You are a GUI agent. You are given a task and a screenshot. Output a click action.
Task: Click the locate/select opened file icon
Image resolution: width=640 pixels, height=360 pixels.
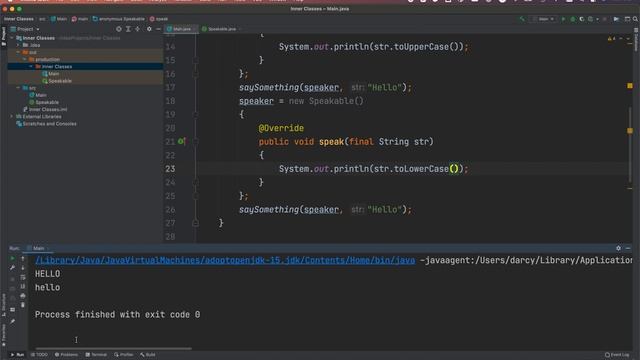[x=118, y=29]
